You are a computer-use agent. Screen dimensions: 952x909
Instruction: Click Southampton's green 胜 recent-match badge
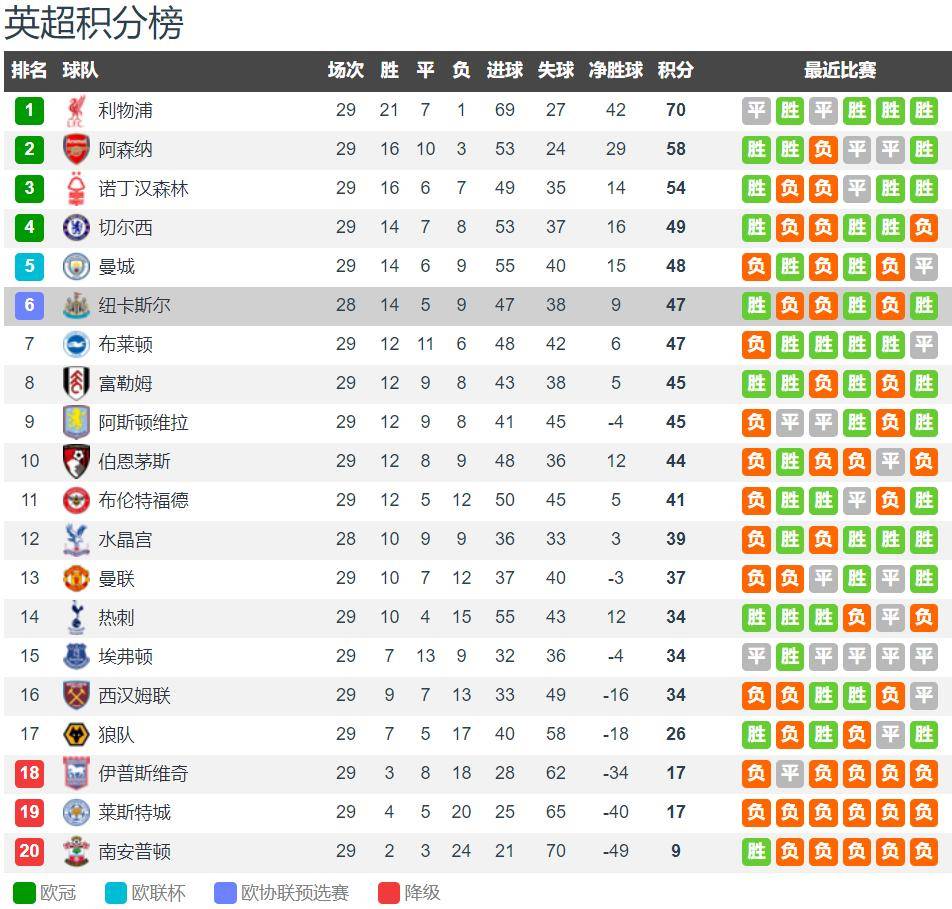pyautogui.click(x=756, y=851)
